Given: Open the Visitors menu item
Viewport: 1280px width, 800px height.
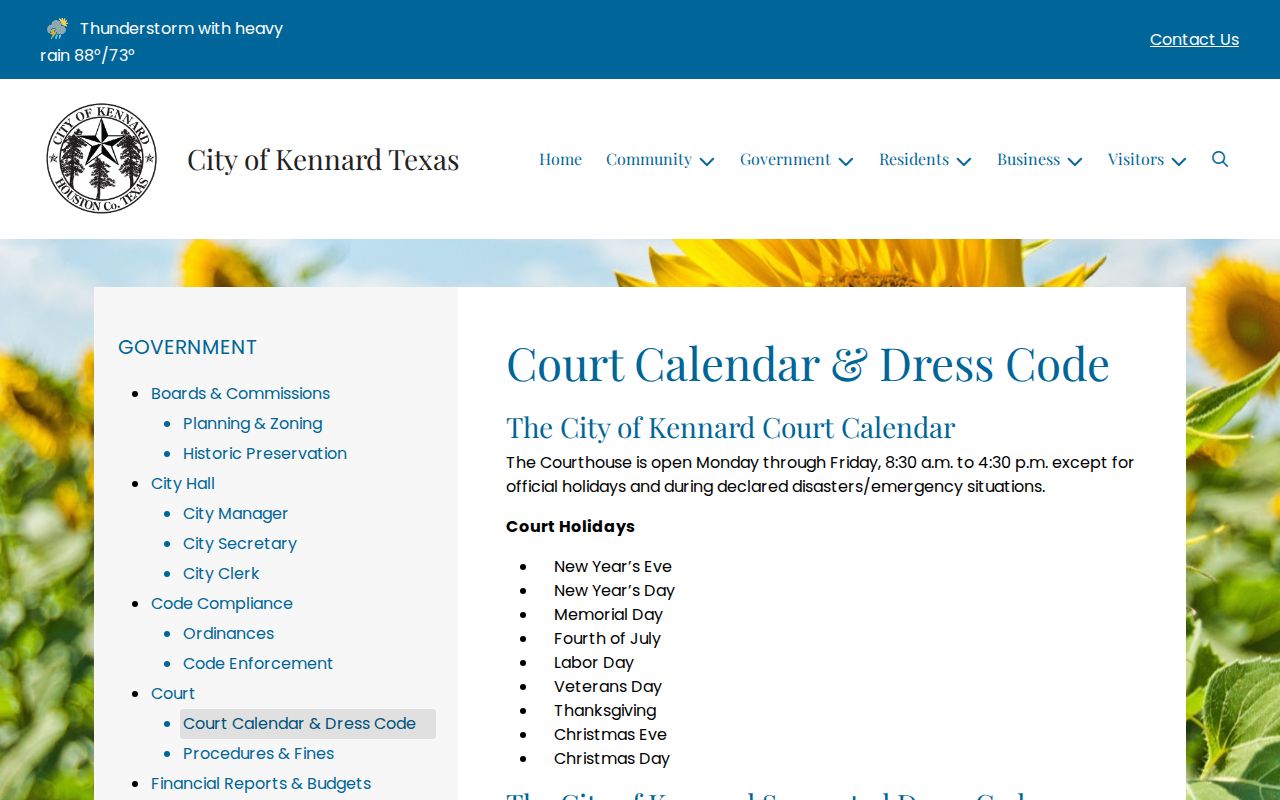Looking at the screenshot, I should [1136, 159].
